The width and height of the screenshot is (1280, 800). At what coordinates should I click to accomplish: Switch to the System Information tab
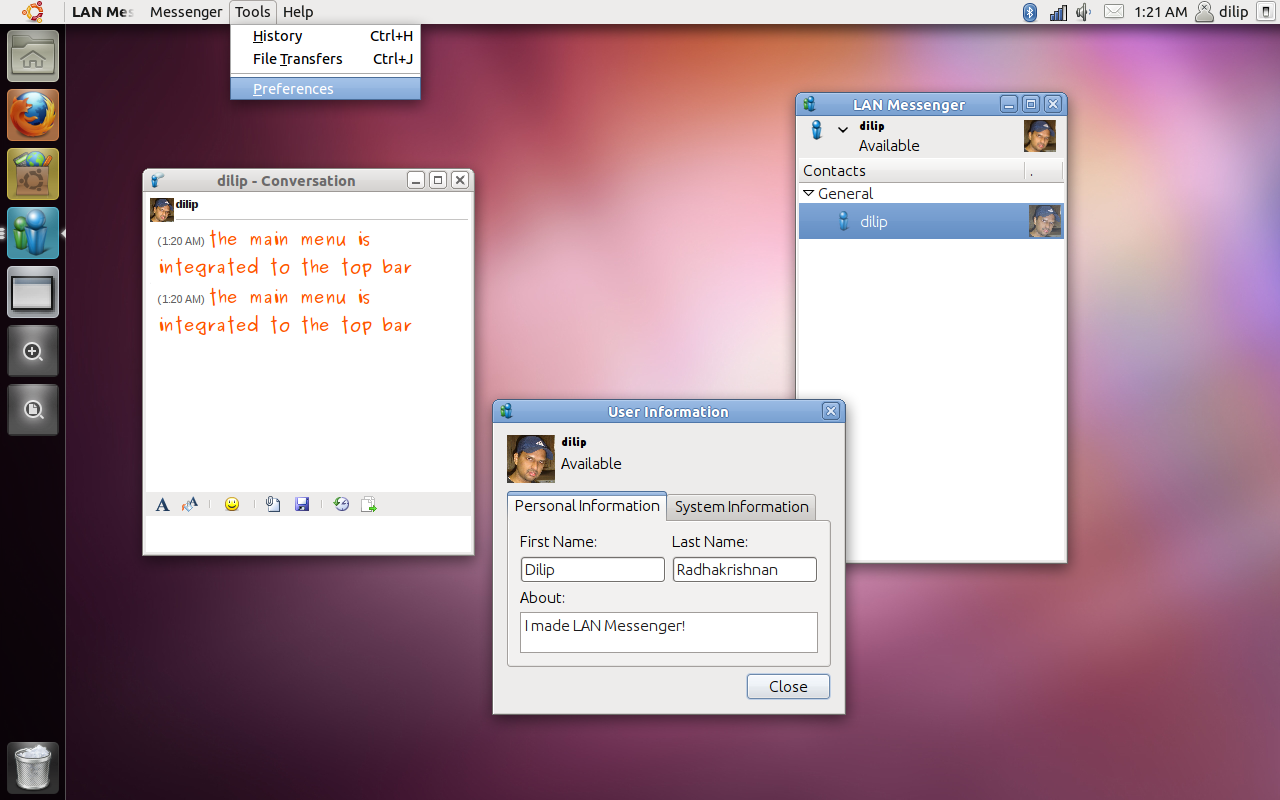(742, 507)
